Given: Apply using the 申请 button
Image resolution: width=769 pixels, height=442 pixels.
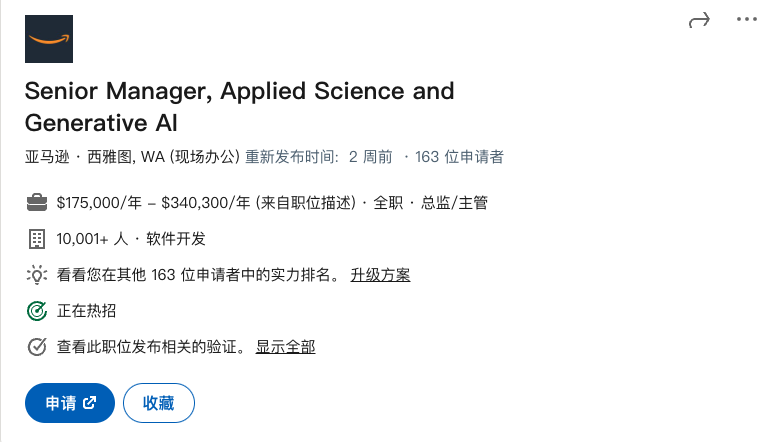Looking at the screenshot, I should [70, 403].
